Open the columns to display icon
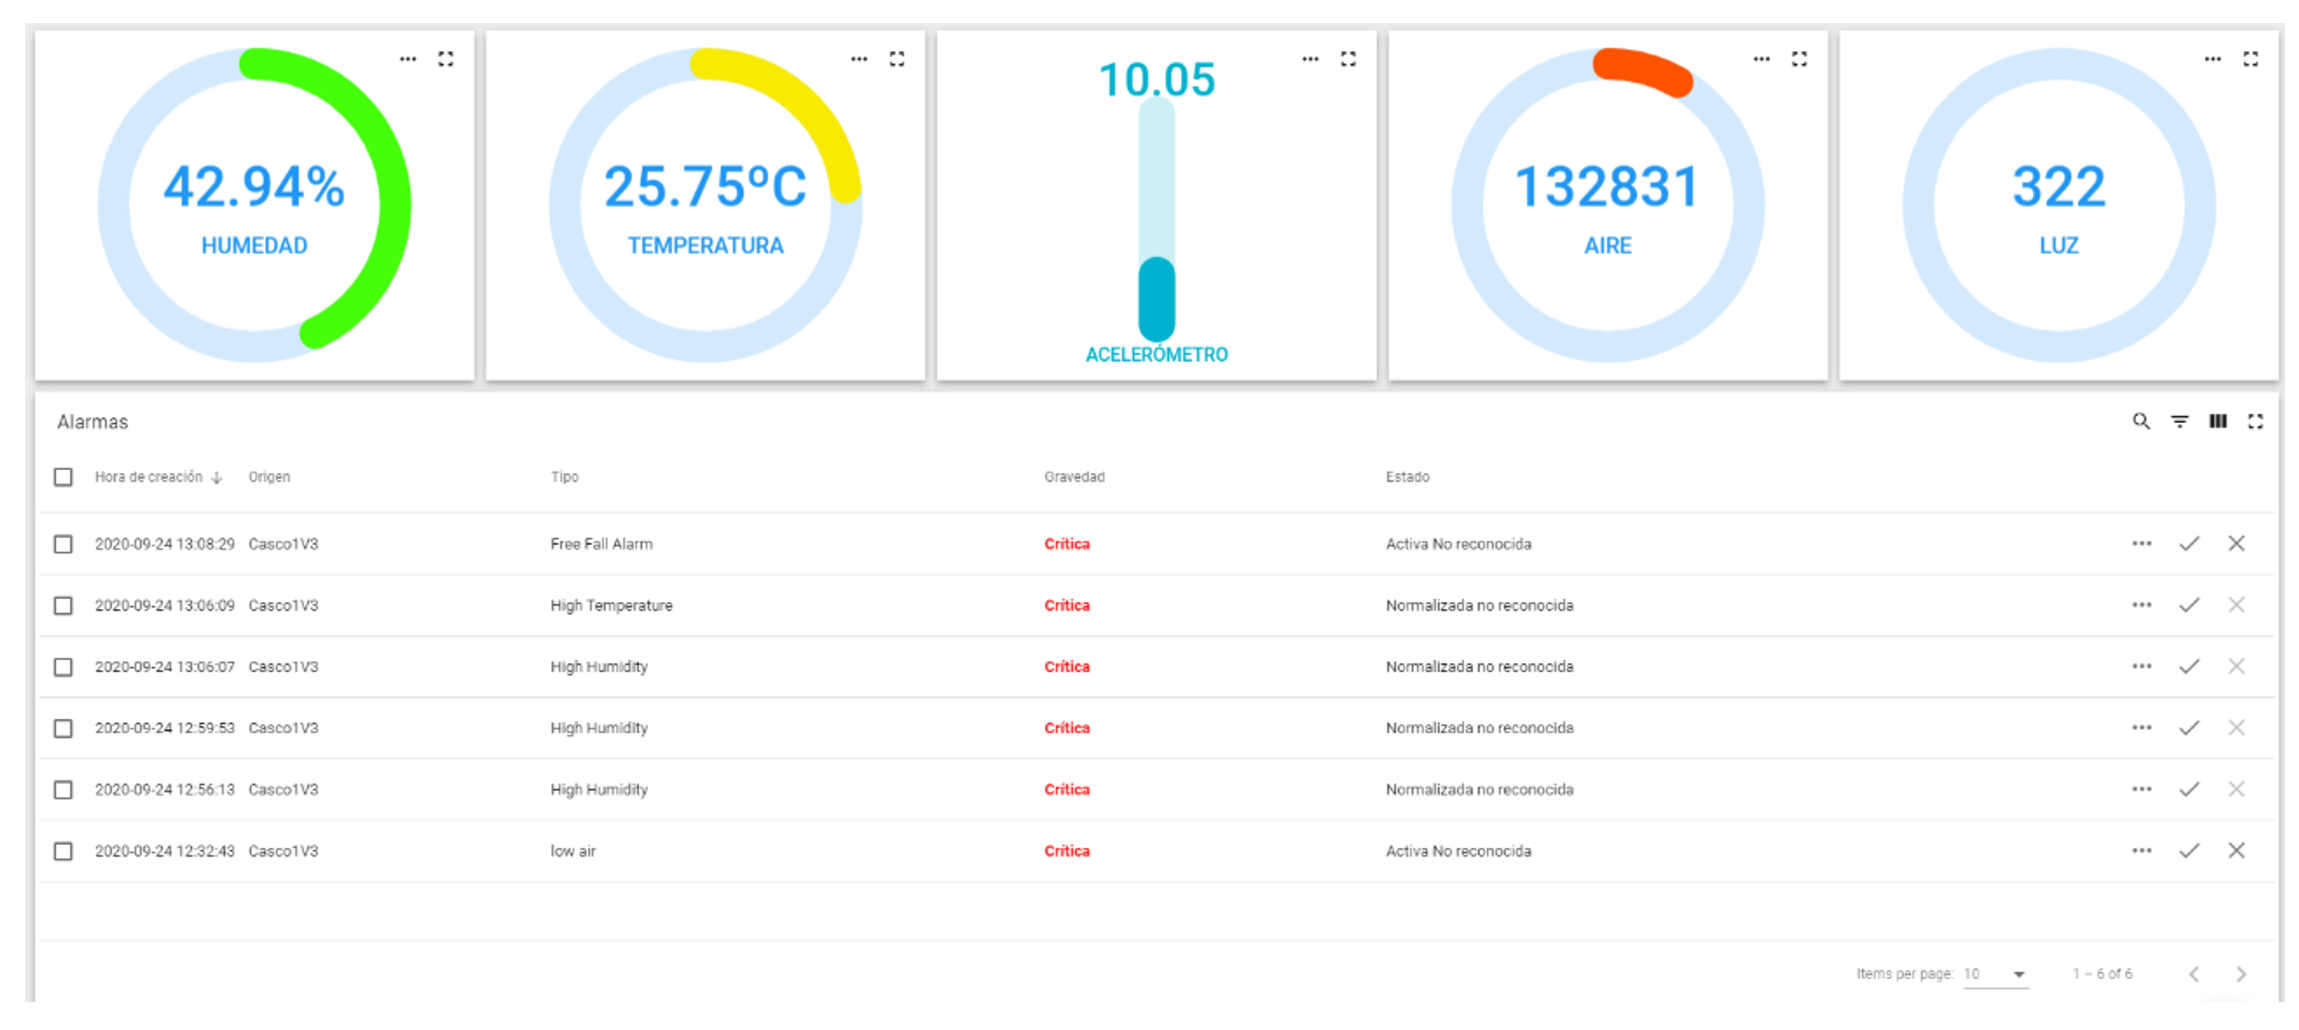2299x1030 pixels. point(2217,422)
